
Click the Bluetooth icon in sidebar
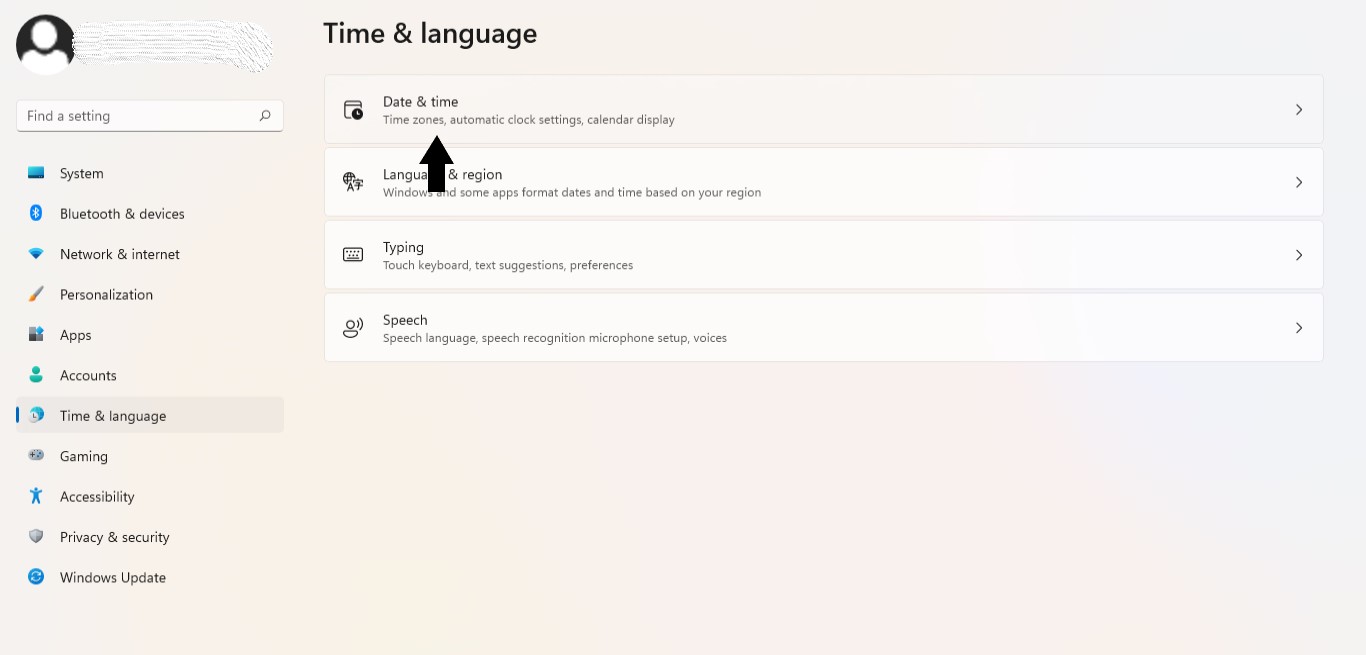pos(36,213)
